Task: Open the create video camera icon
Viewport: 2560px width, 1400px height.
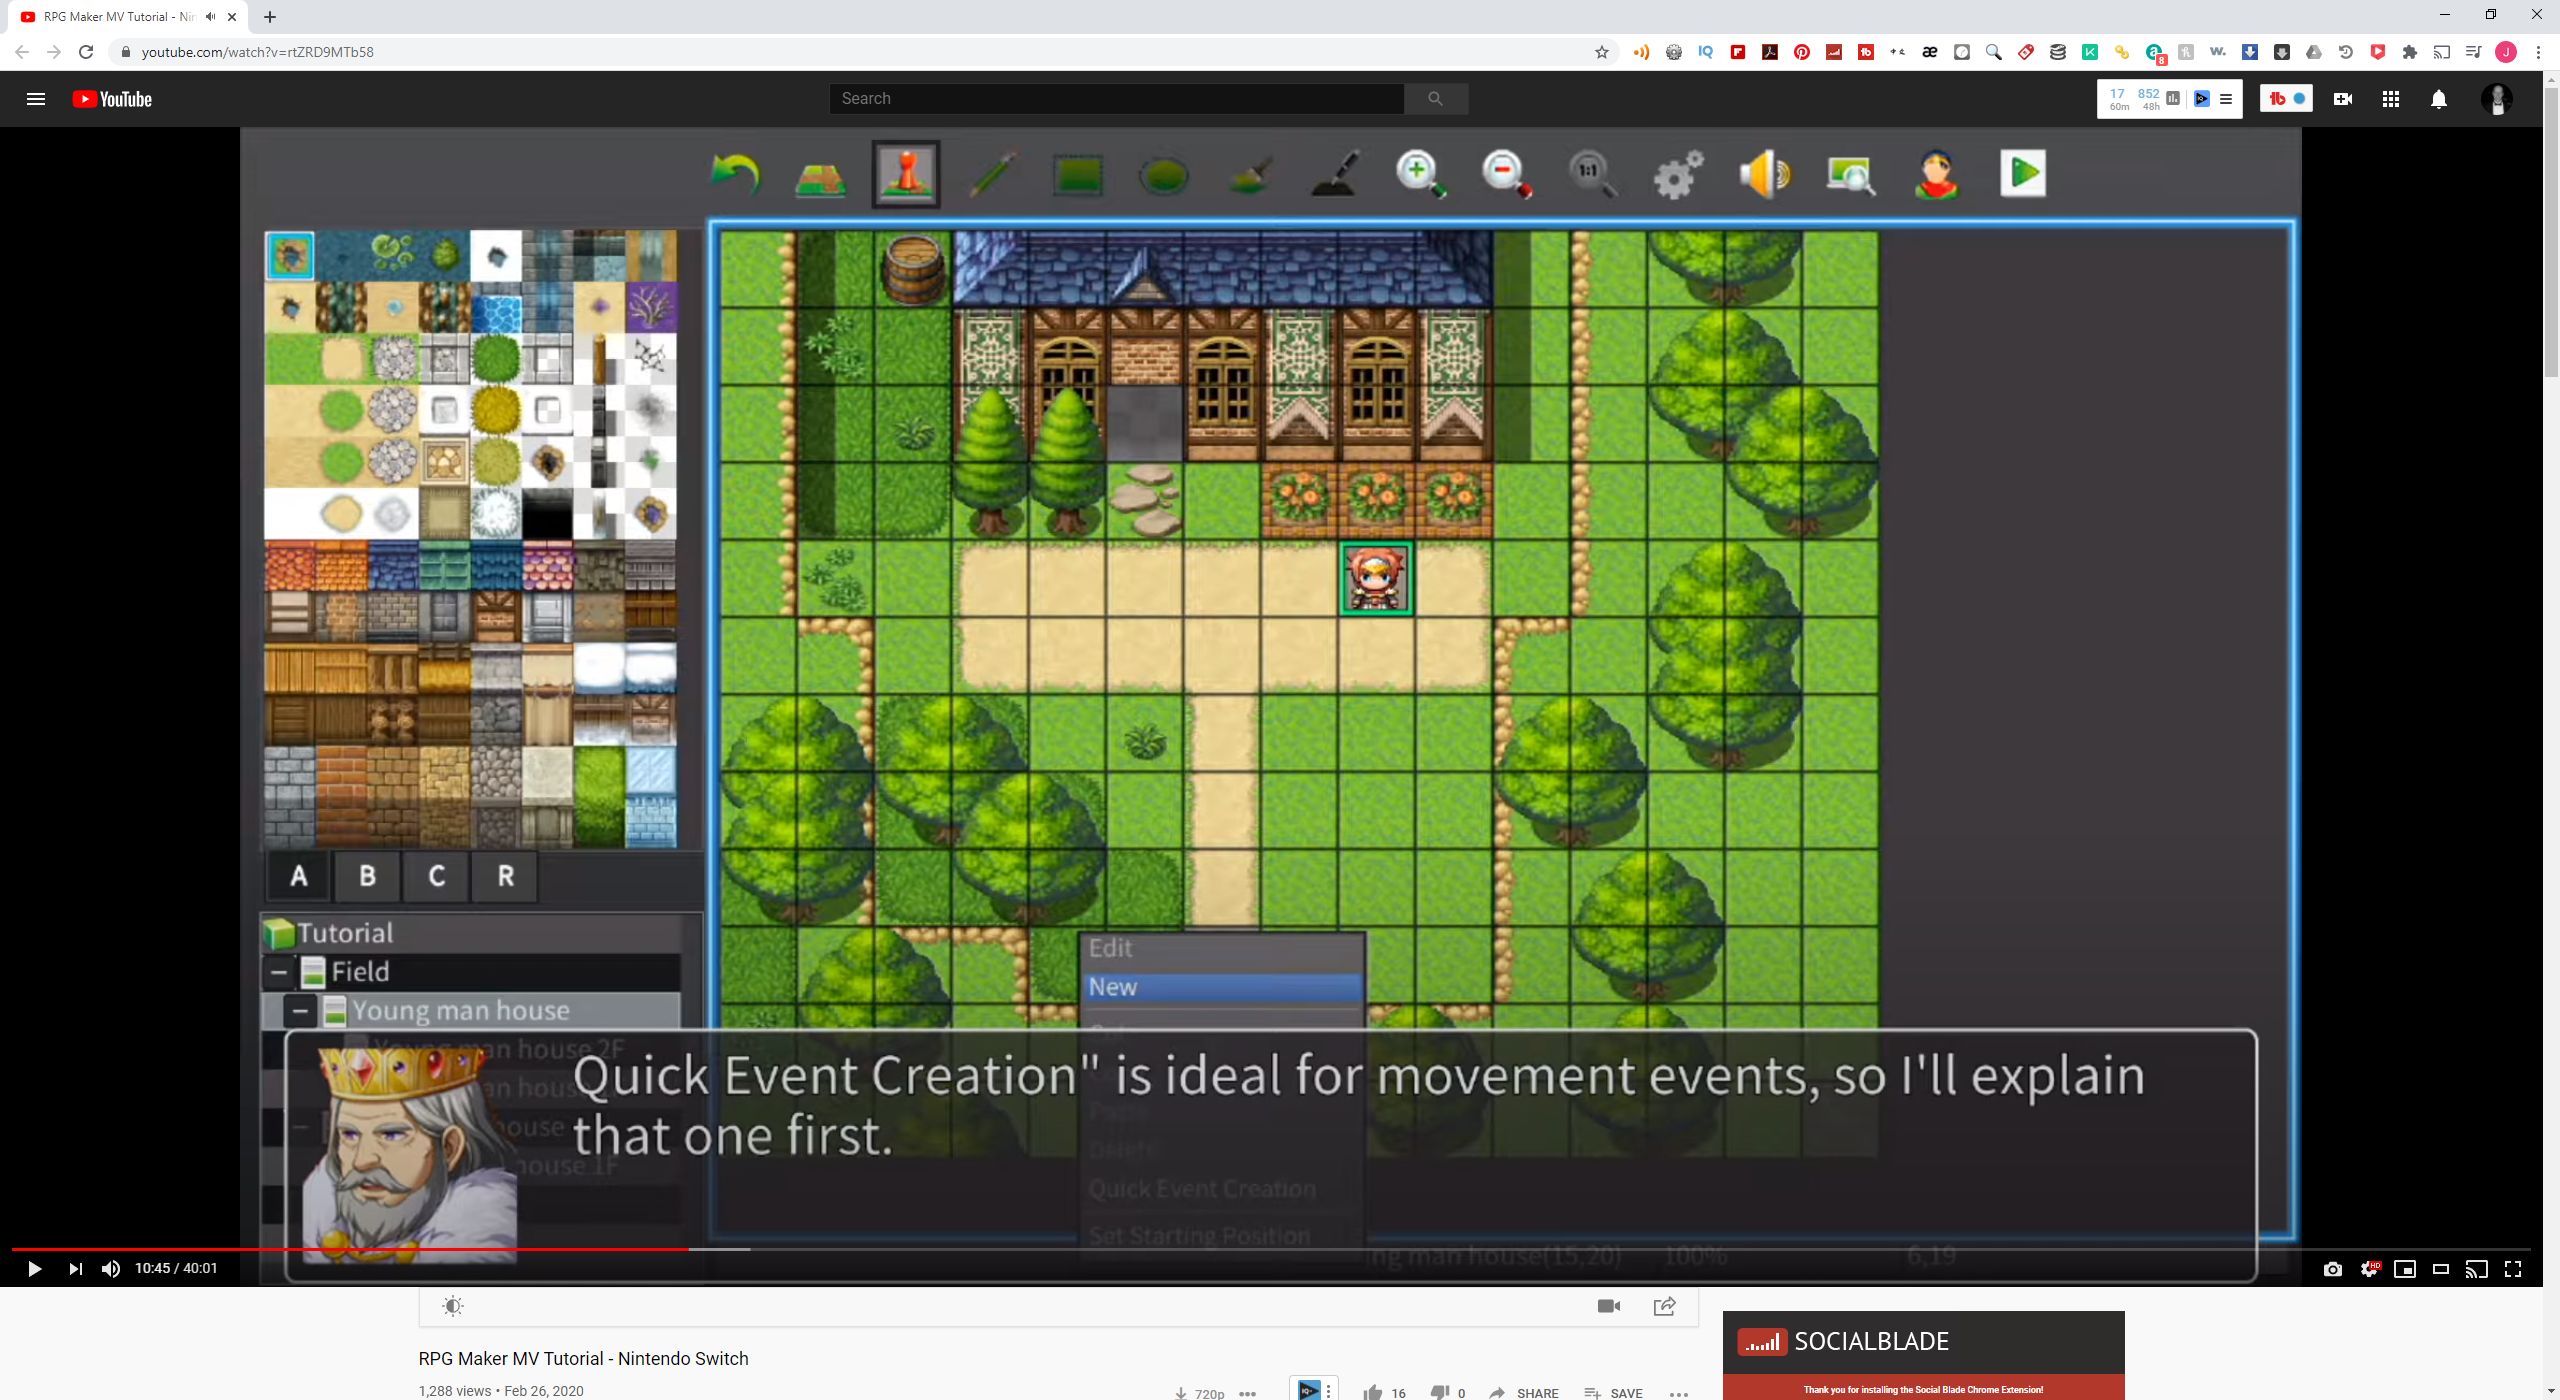Action: 2343,99
